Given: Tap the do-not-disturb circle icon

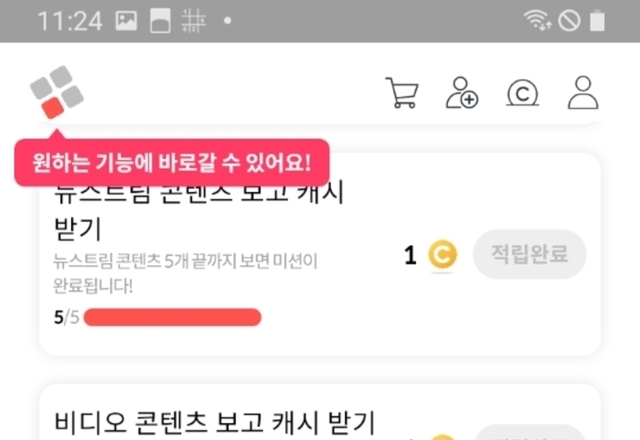Looking at the screenshot, I should [x=570, y=21].
